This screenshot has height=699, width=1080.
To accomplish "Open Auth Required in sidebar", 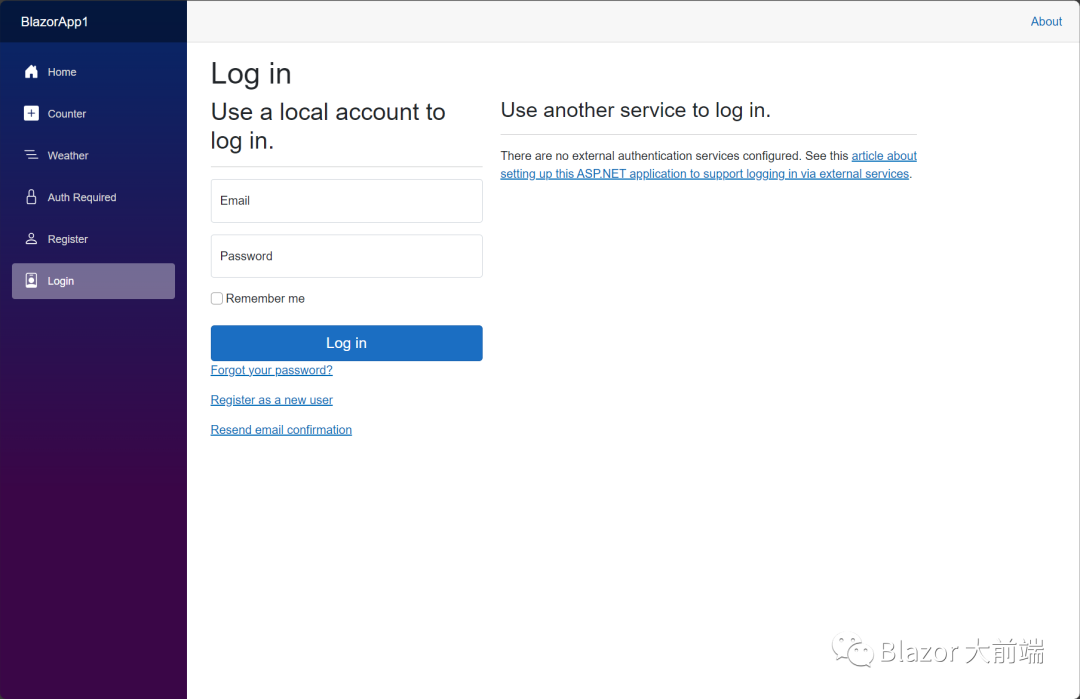I will pyautogui.click(x=82, y=198).
